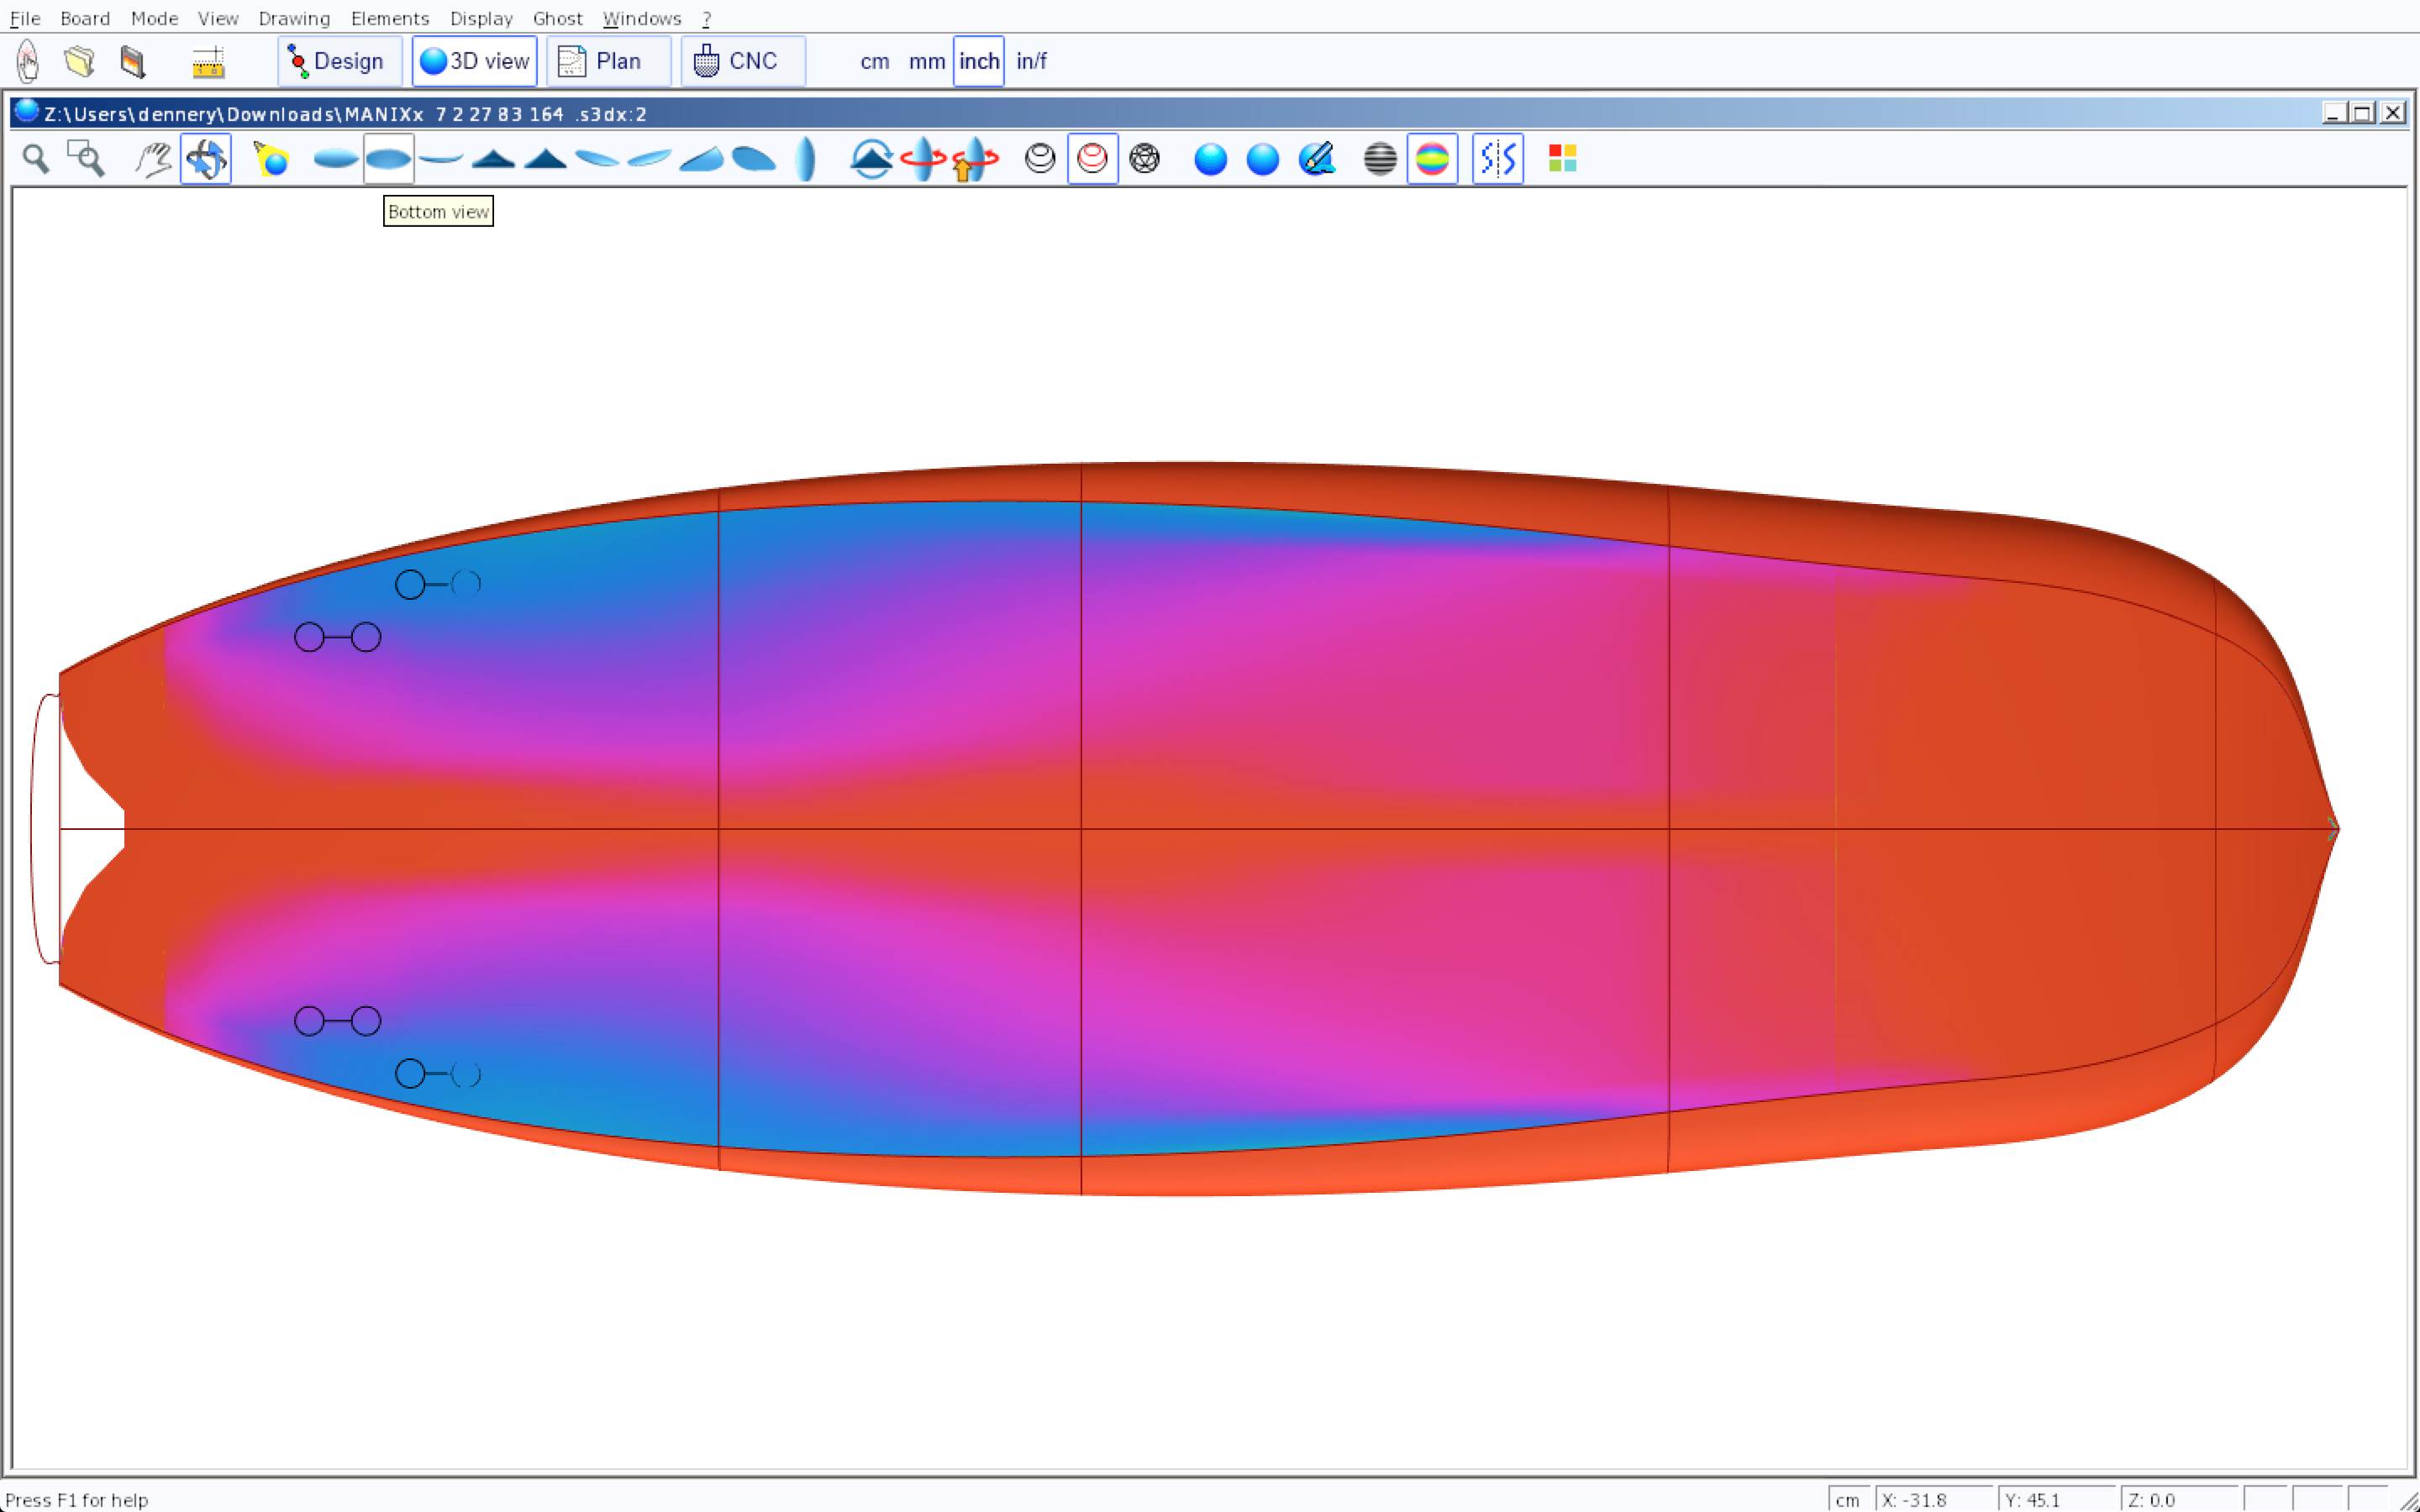Activate the hand pan tool
2420x1512 pixels.
tap(153, 159)
